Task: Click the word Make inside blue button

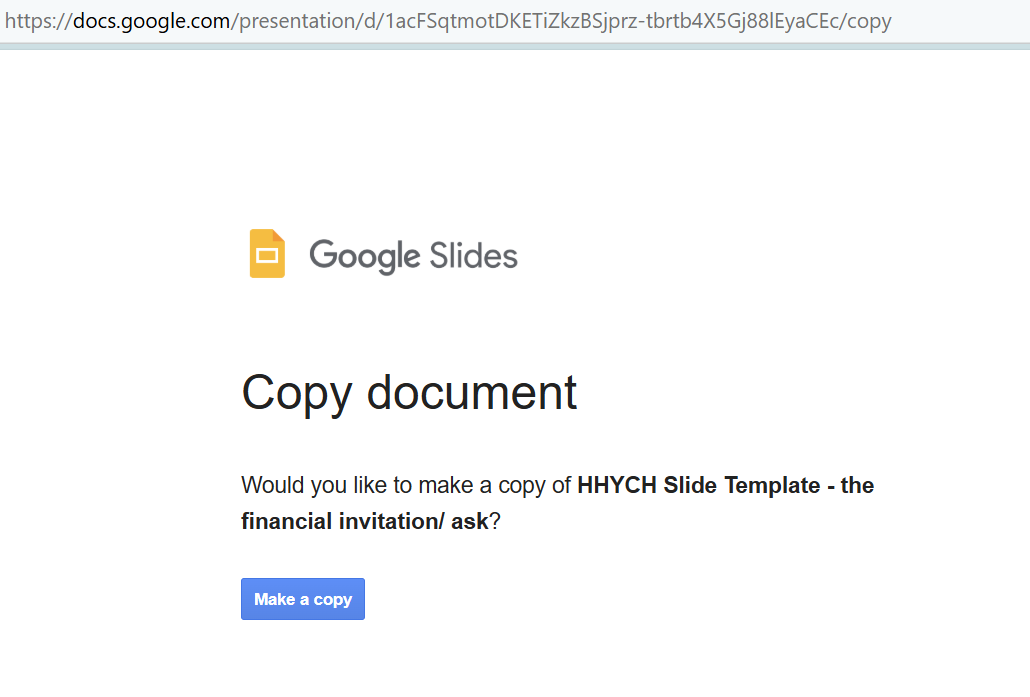Action: (274, 599)
